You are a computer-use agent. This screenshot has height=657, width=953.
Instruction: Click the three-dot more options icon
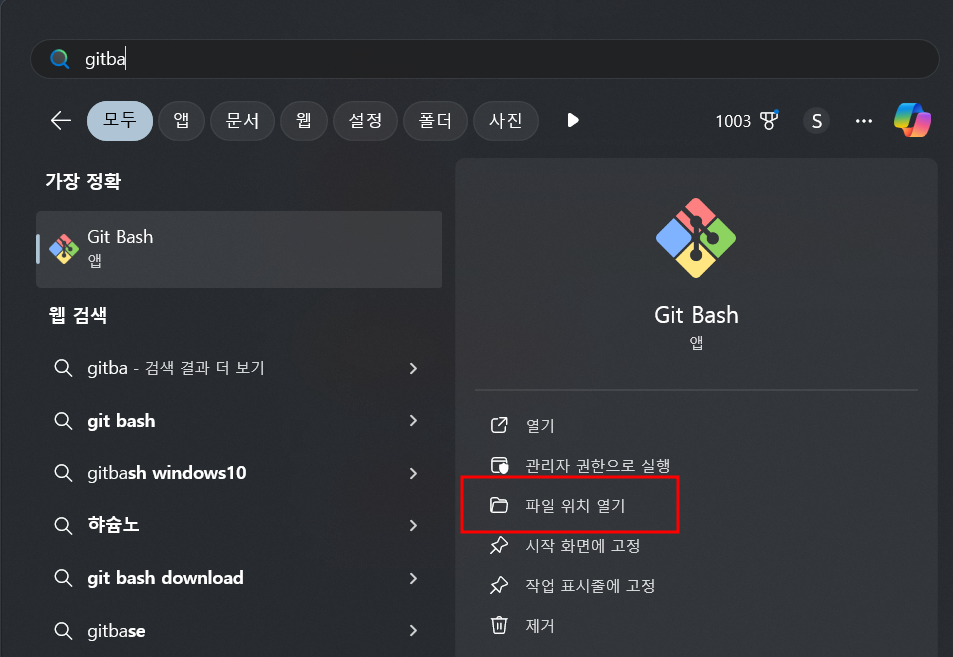864,121
